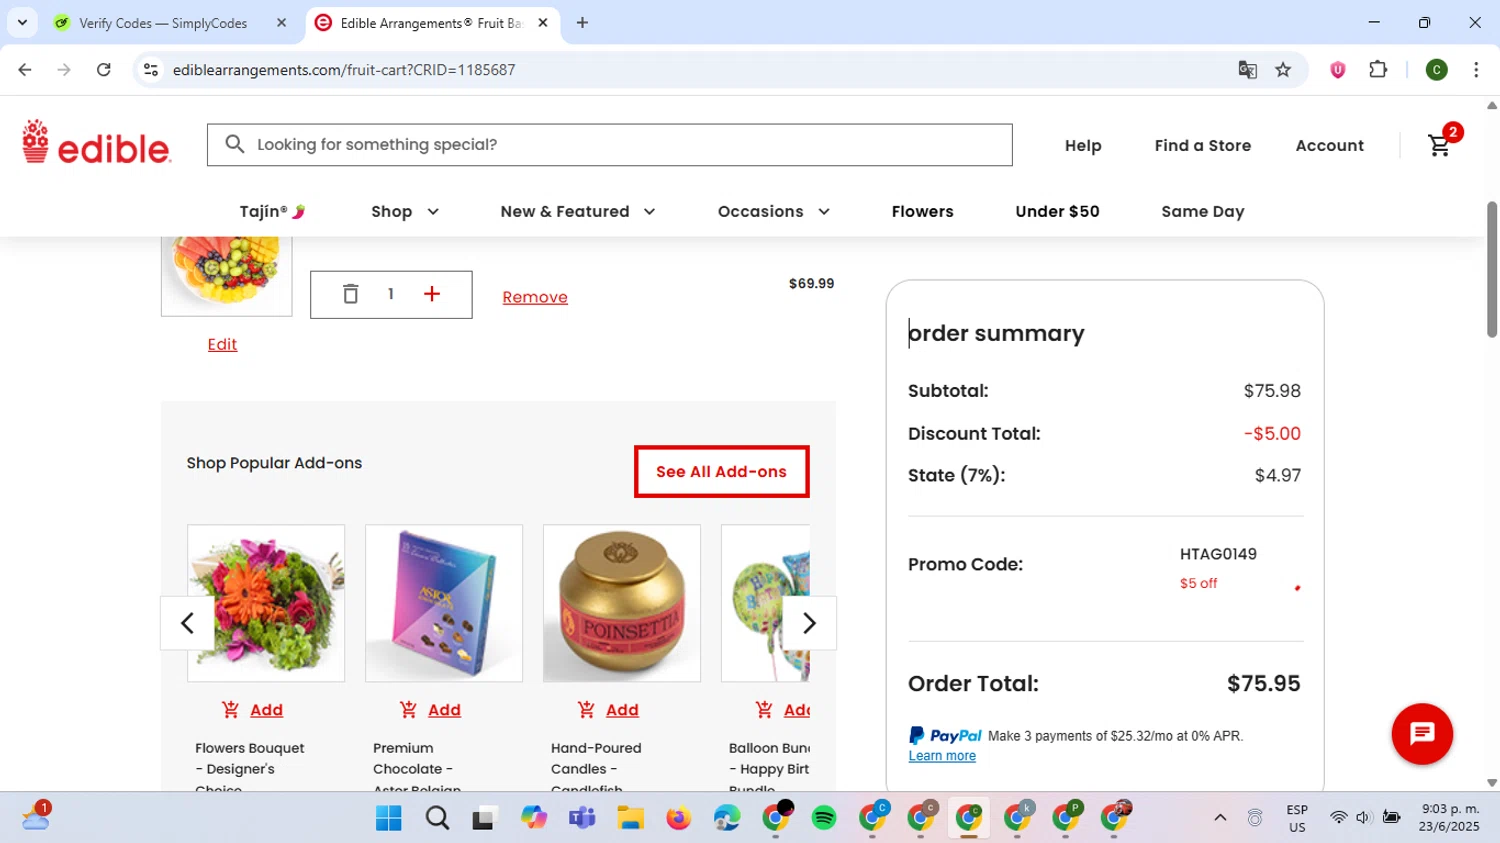Click the trash can quantity icon
Viewport: 1500px width, 843px height.
(350, 294)
